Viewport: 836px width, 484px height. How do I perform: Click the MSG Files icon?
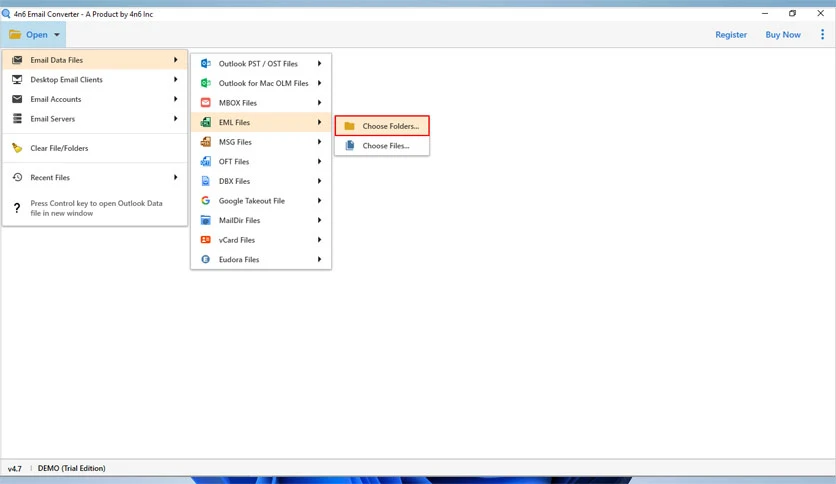(205, 142)
